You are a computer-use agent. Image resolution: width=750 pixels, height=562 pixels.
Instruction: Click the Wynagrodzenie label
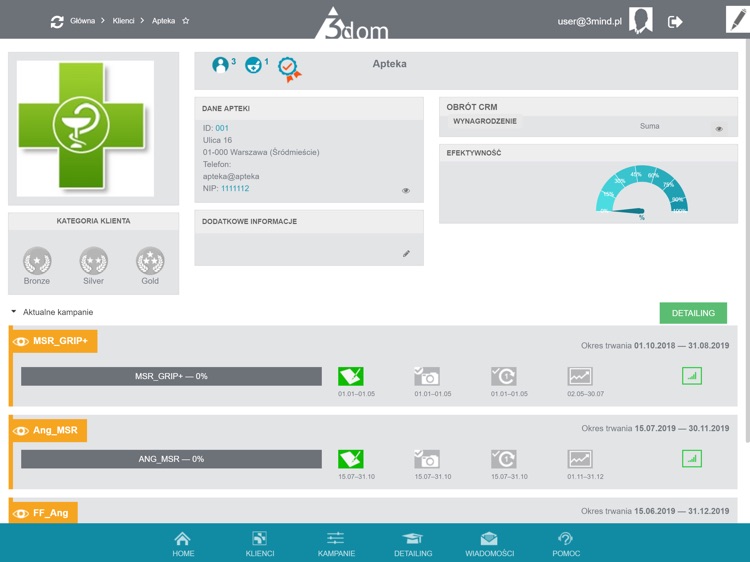[x=485, y=121]
